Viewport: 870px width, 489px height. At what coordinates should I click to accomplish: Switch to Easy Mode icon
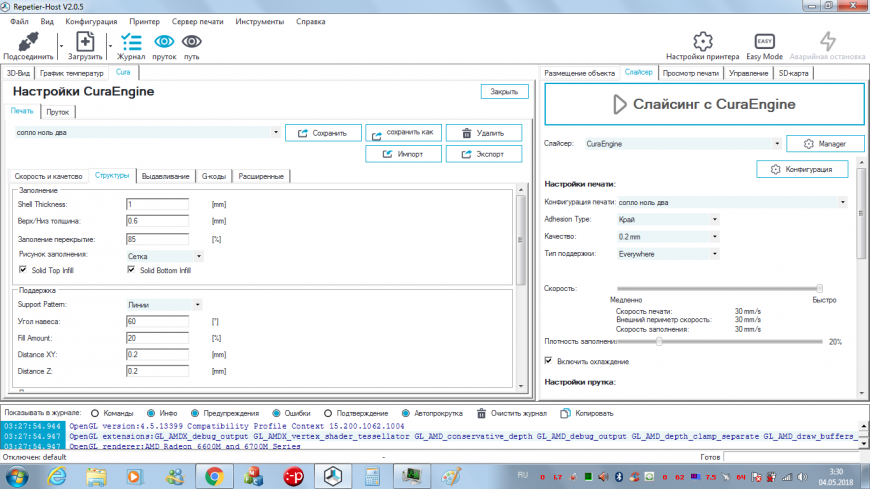click(765, 42)
